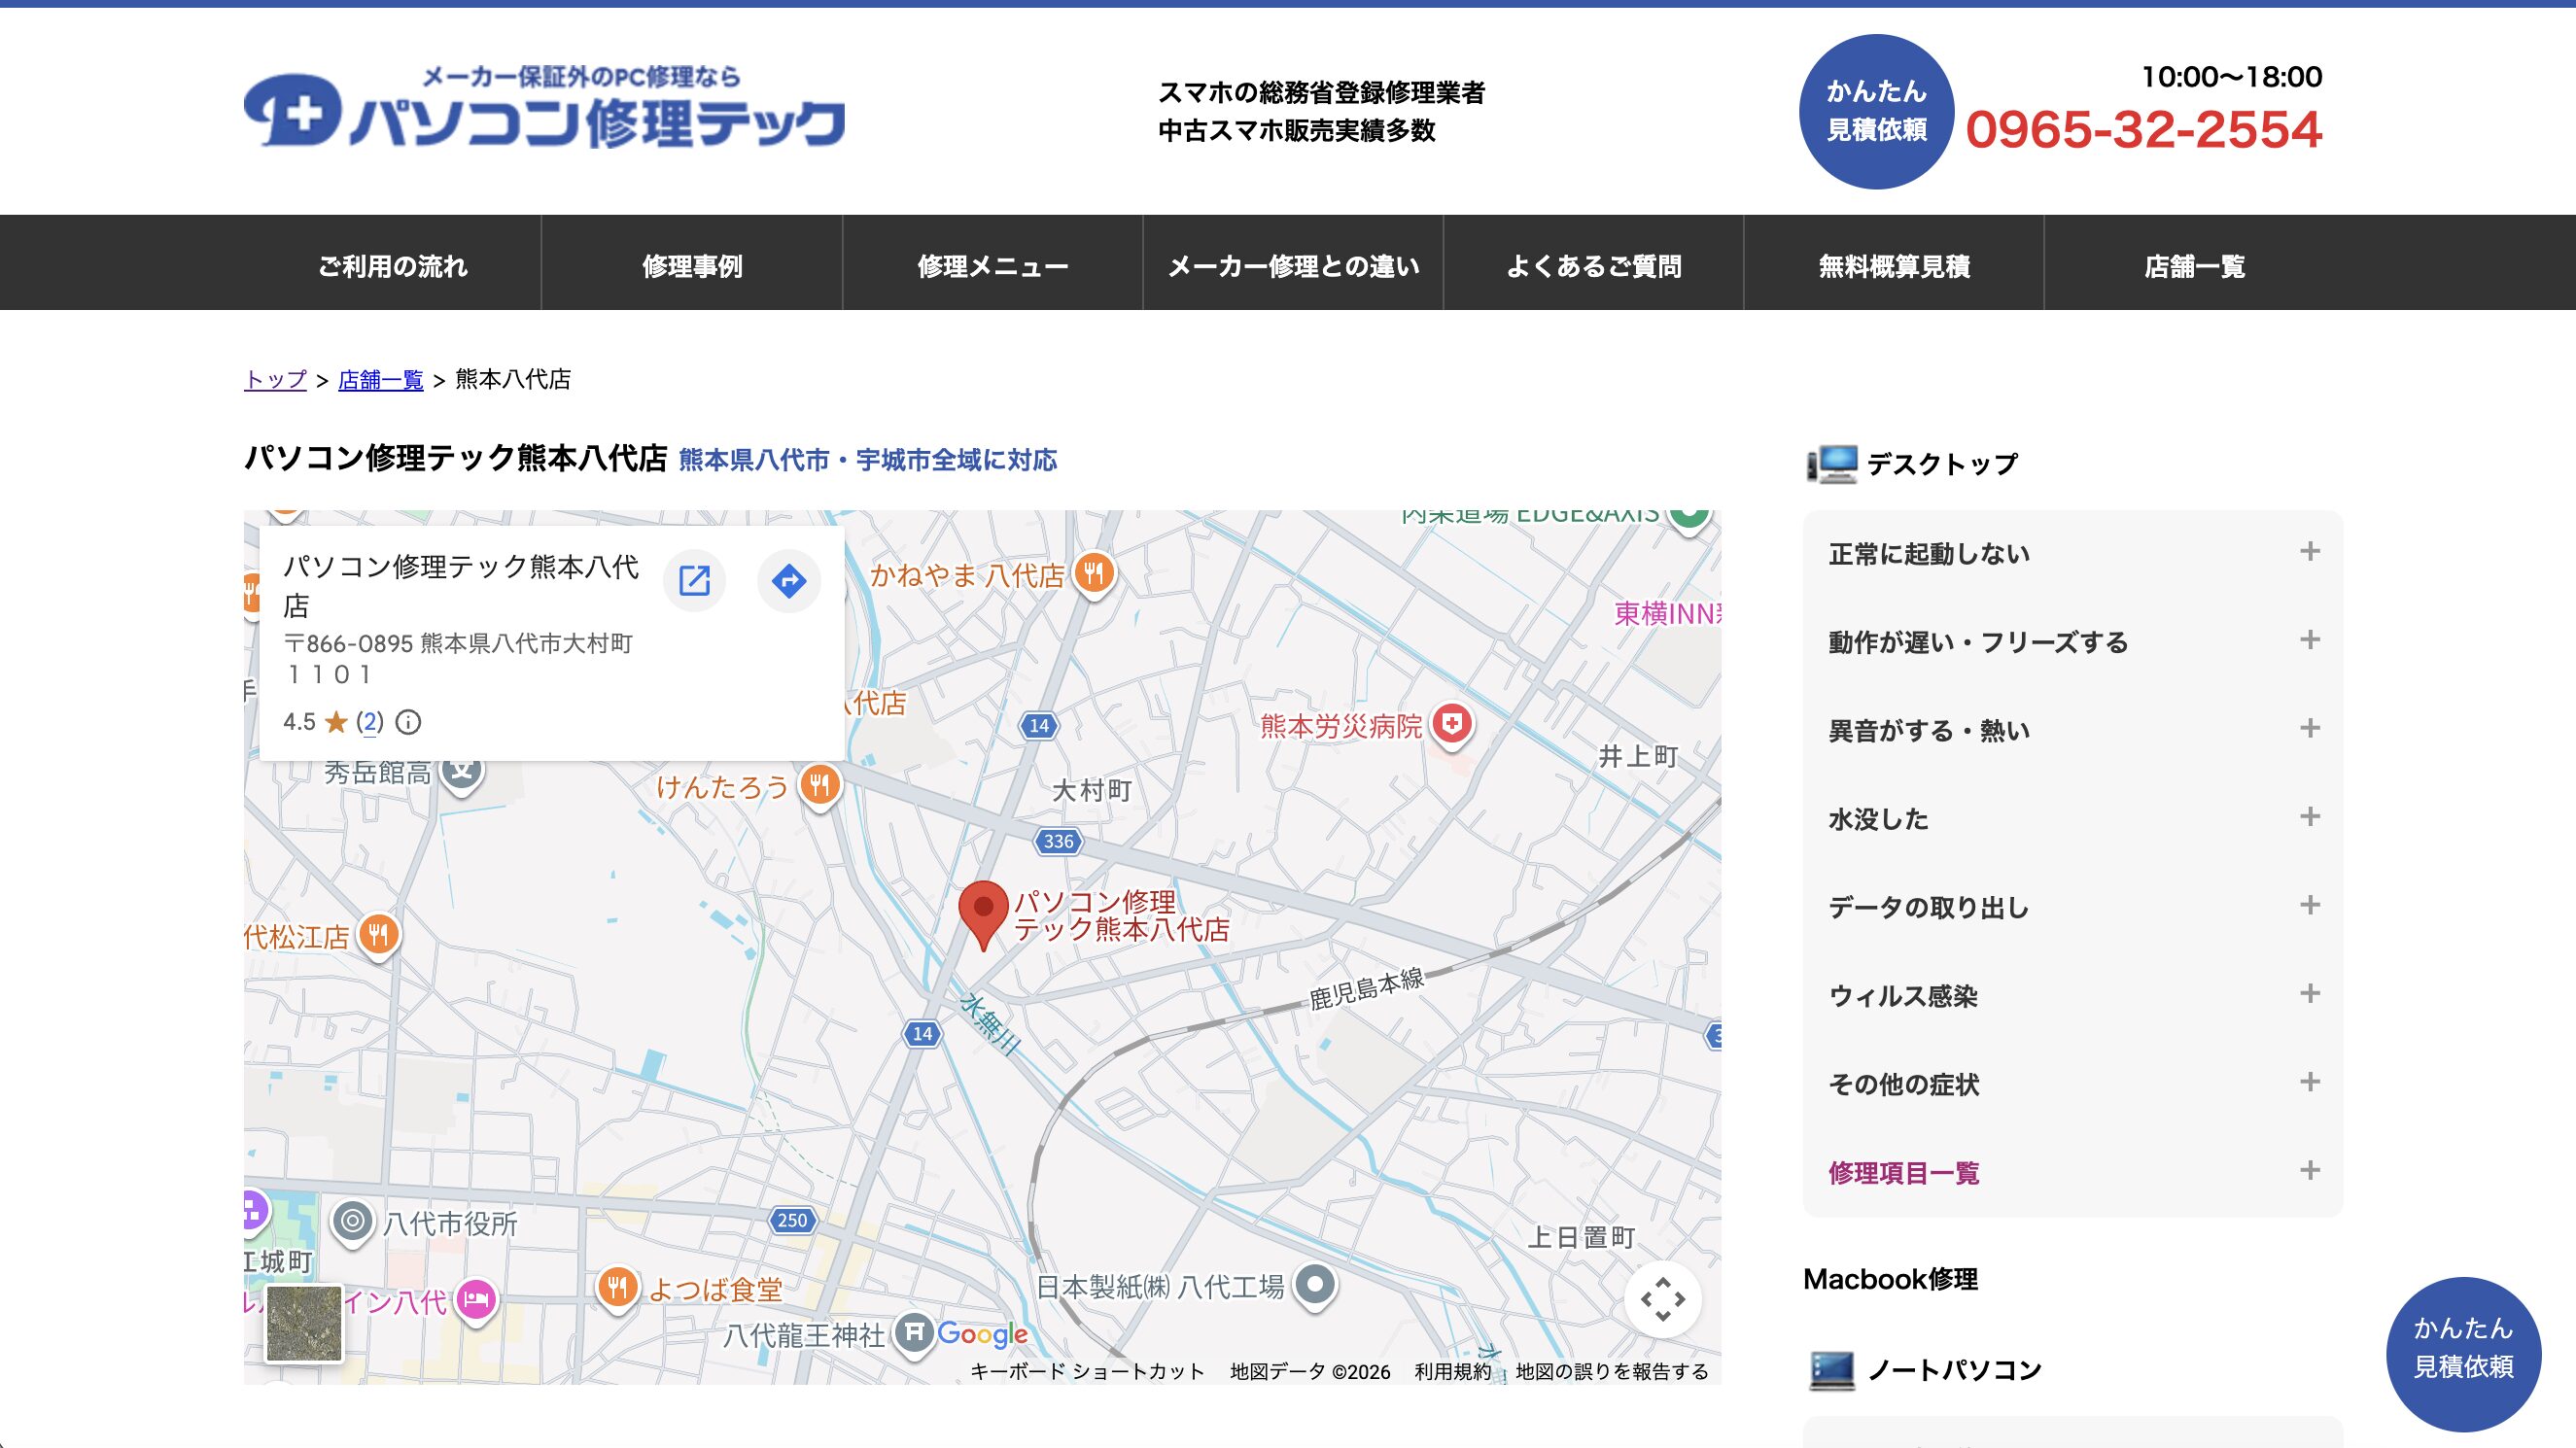
Task: Expand ウィルス感染 section
Action: [x=2073, y=995]
